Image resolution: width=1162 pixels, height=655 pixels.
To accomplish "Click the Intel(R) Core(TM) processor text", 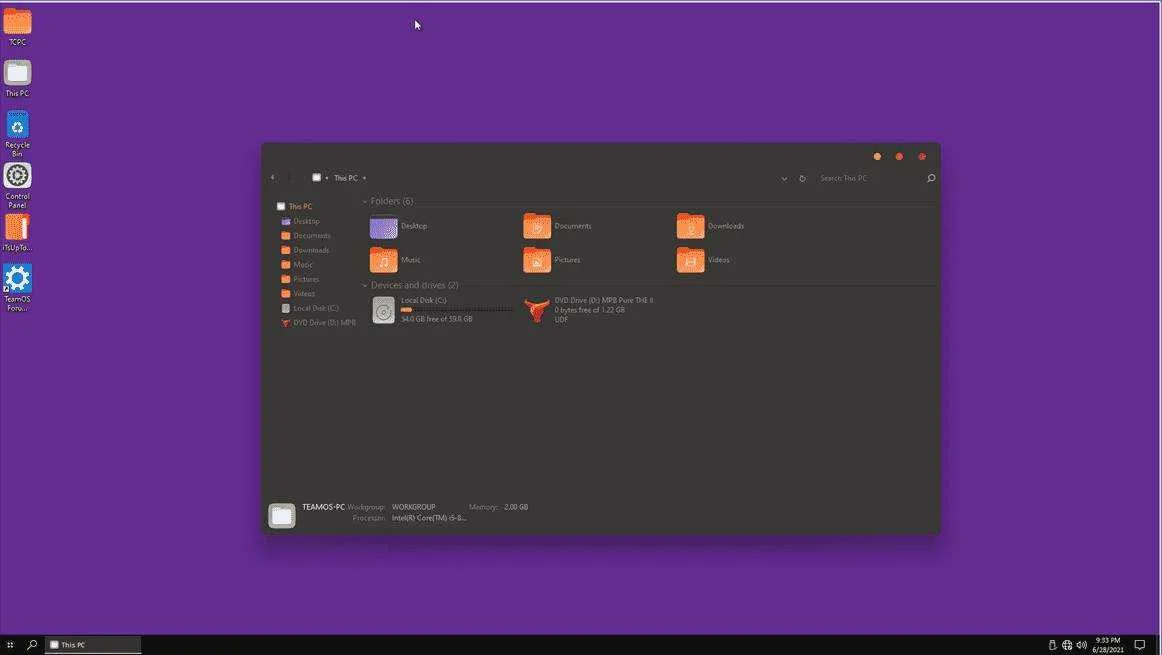I will point(429,518).
